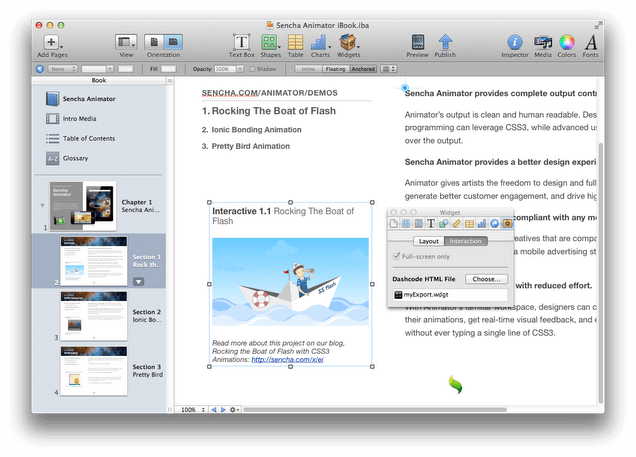Image resolution: width=636 pixels, height=457 pixels.
Task: Click the blue styles drawer button in format bar
Action: tap(40, 69)
